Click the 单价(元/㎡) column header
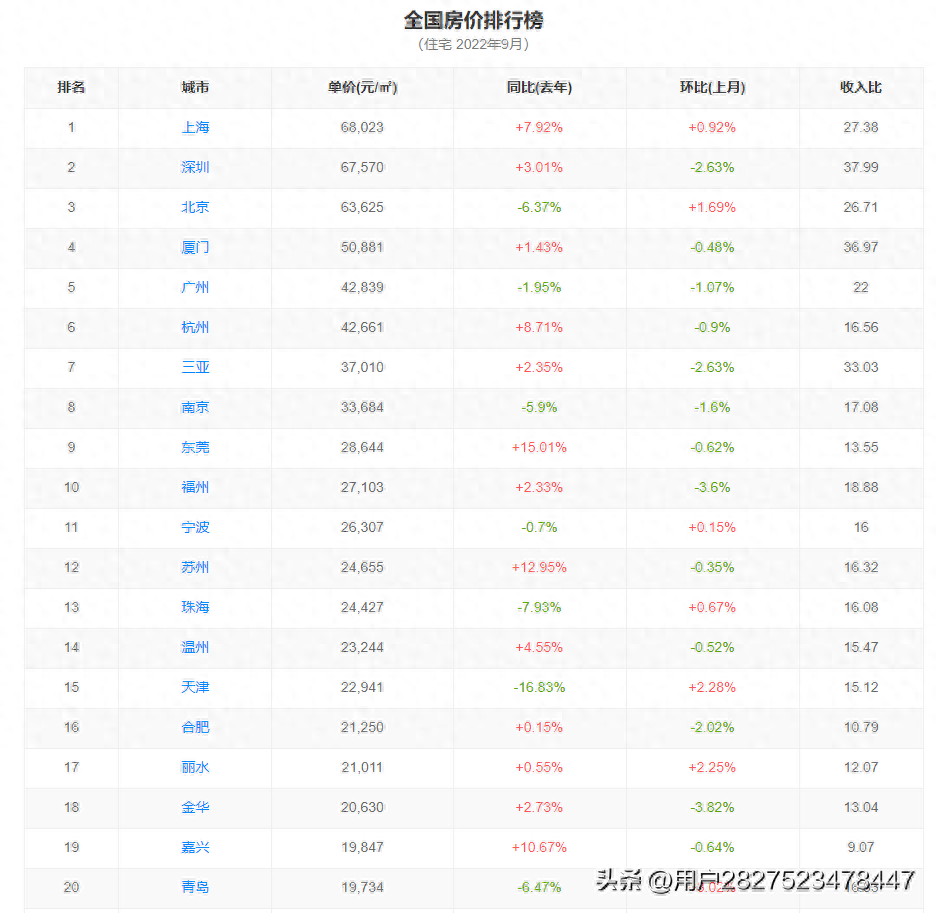Screen dimensions: 936x913 click(362, 87)
